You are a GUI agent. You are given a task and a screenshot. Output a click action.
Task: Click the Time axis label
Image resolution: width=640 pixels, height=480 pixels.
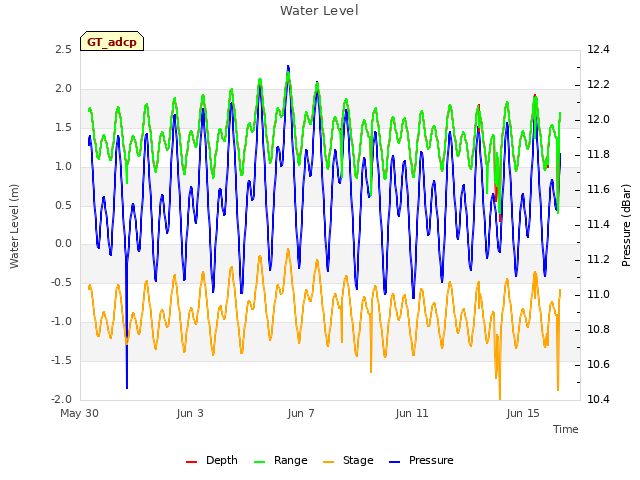[x=566, y=429]
